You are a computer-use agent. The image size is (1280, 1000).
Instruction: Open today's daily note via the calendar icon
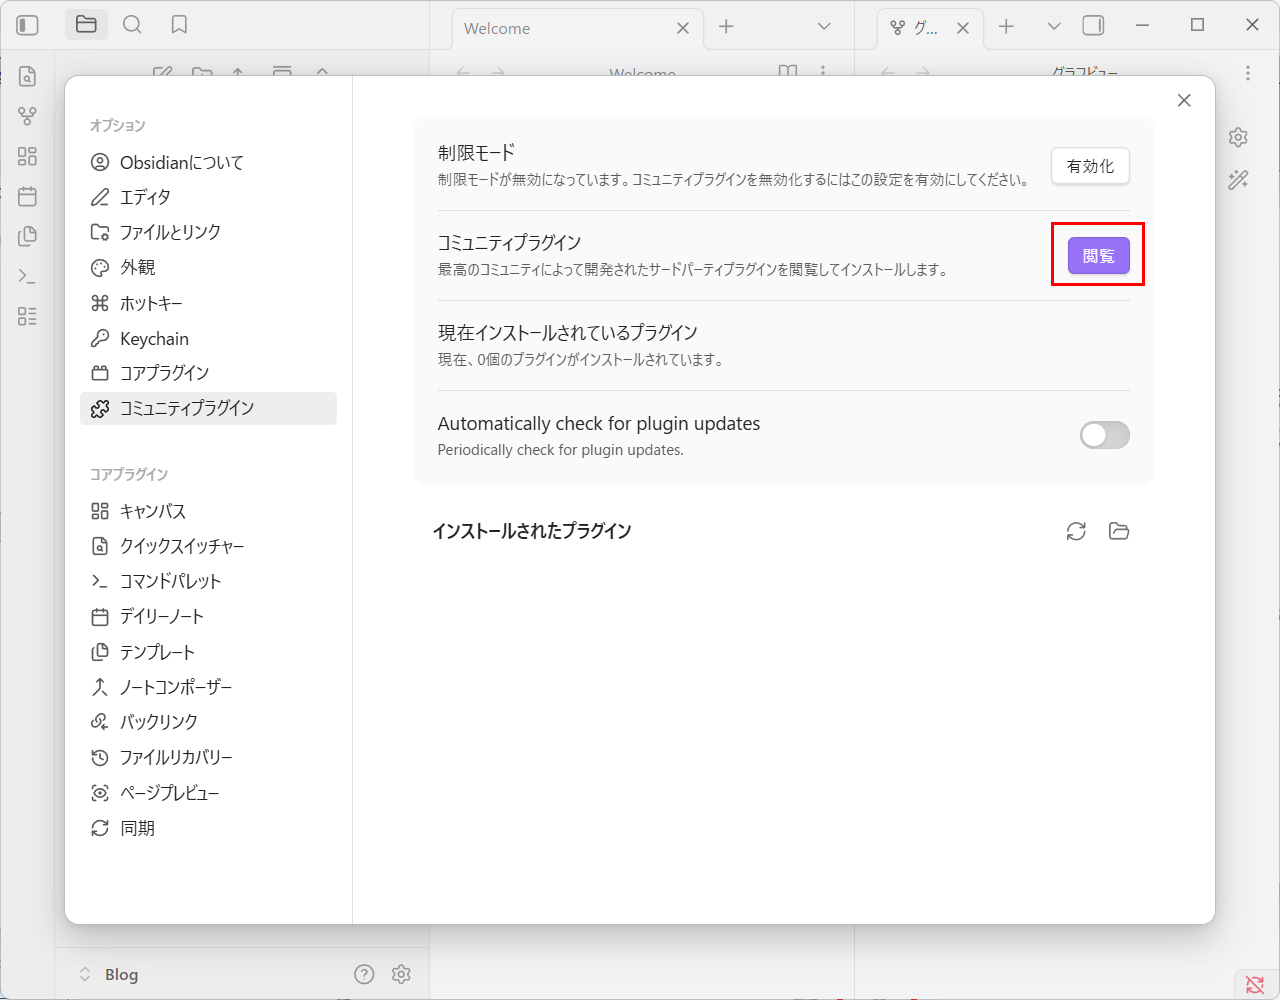28,196
